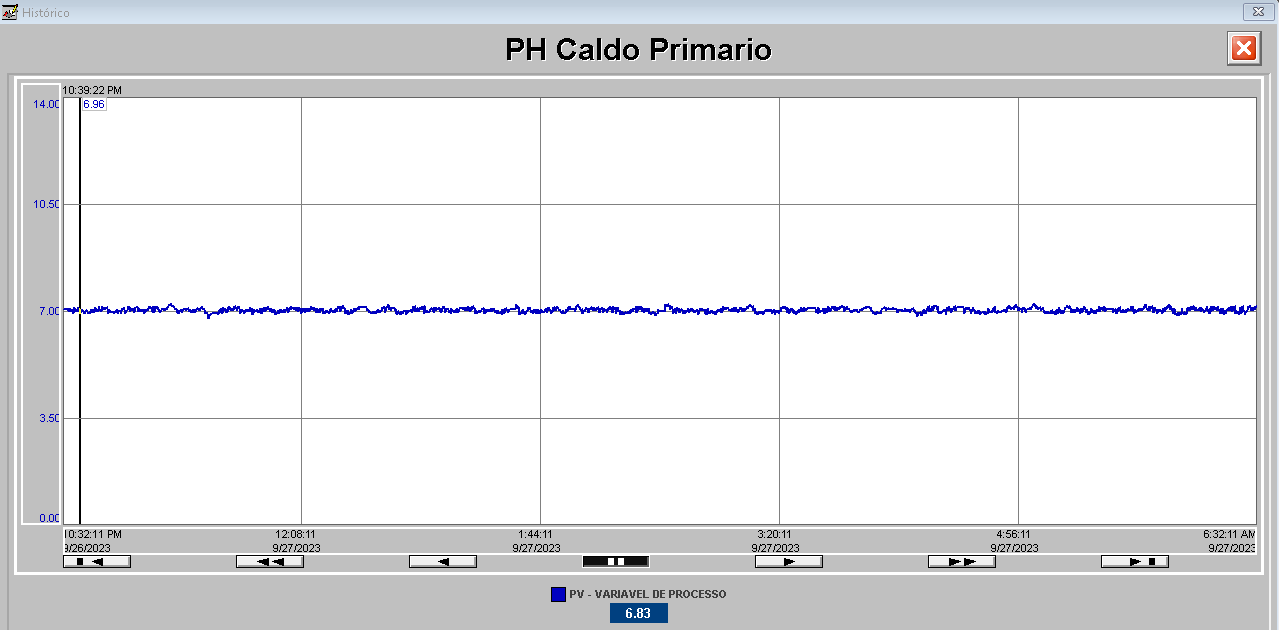Click the 0.00 Y-axis scale label
Screen dimensions: 1279x630
pos(49,518)
